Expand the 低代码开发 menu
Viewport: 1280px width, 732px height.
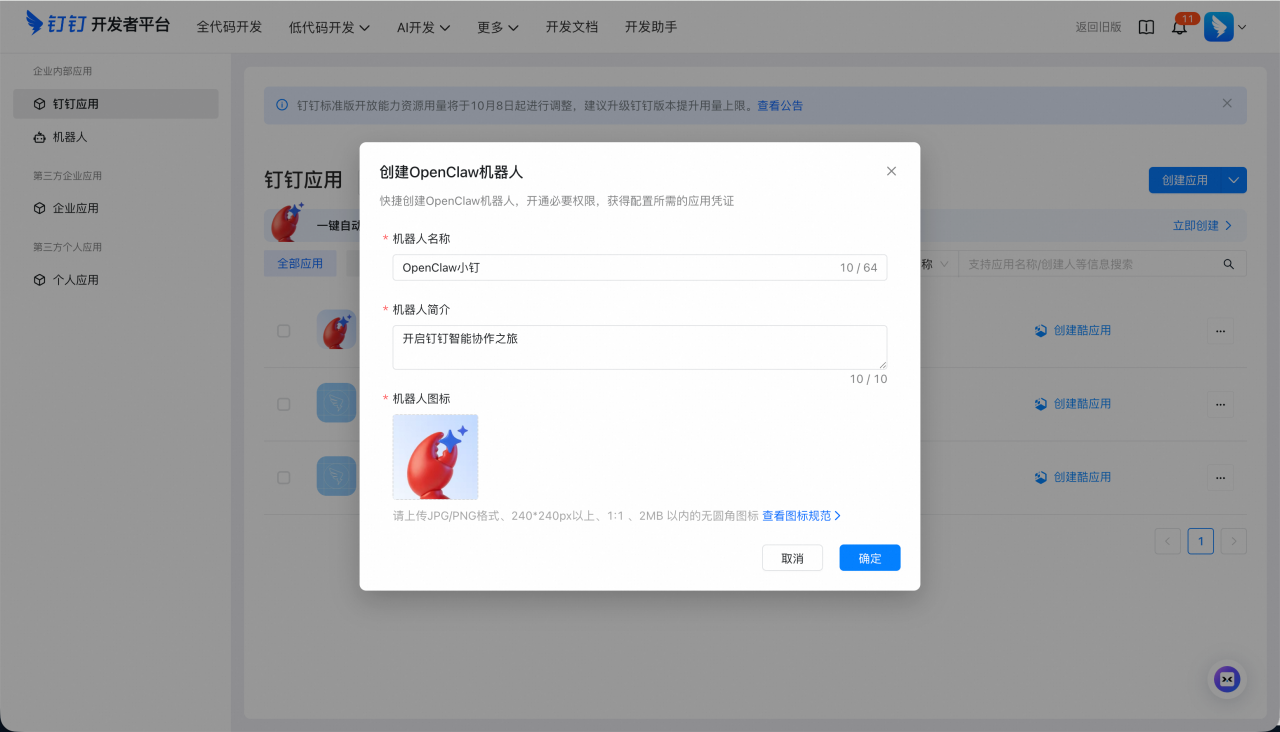[329, 27]
